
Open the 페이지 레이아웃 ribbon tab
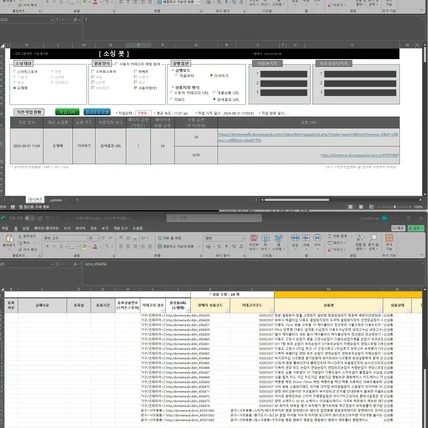(46, 228)
